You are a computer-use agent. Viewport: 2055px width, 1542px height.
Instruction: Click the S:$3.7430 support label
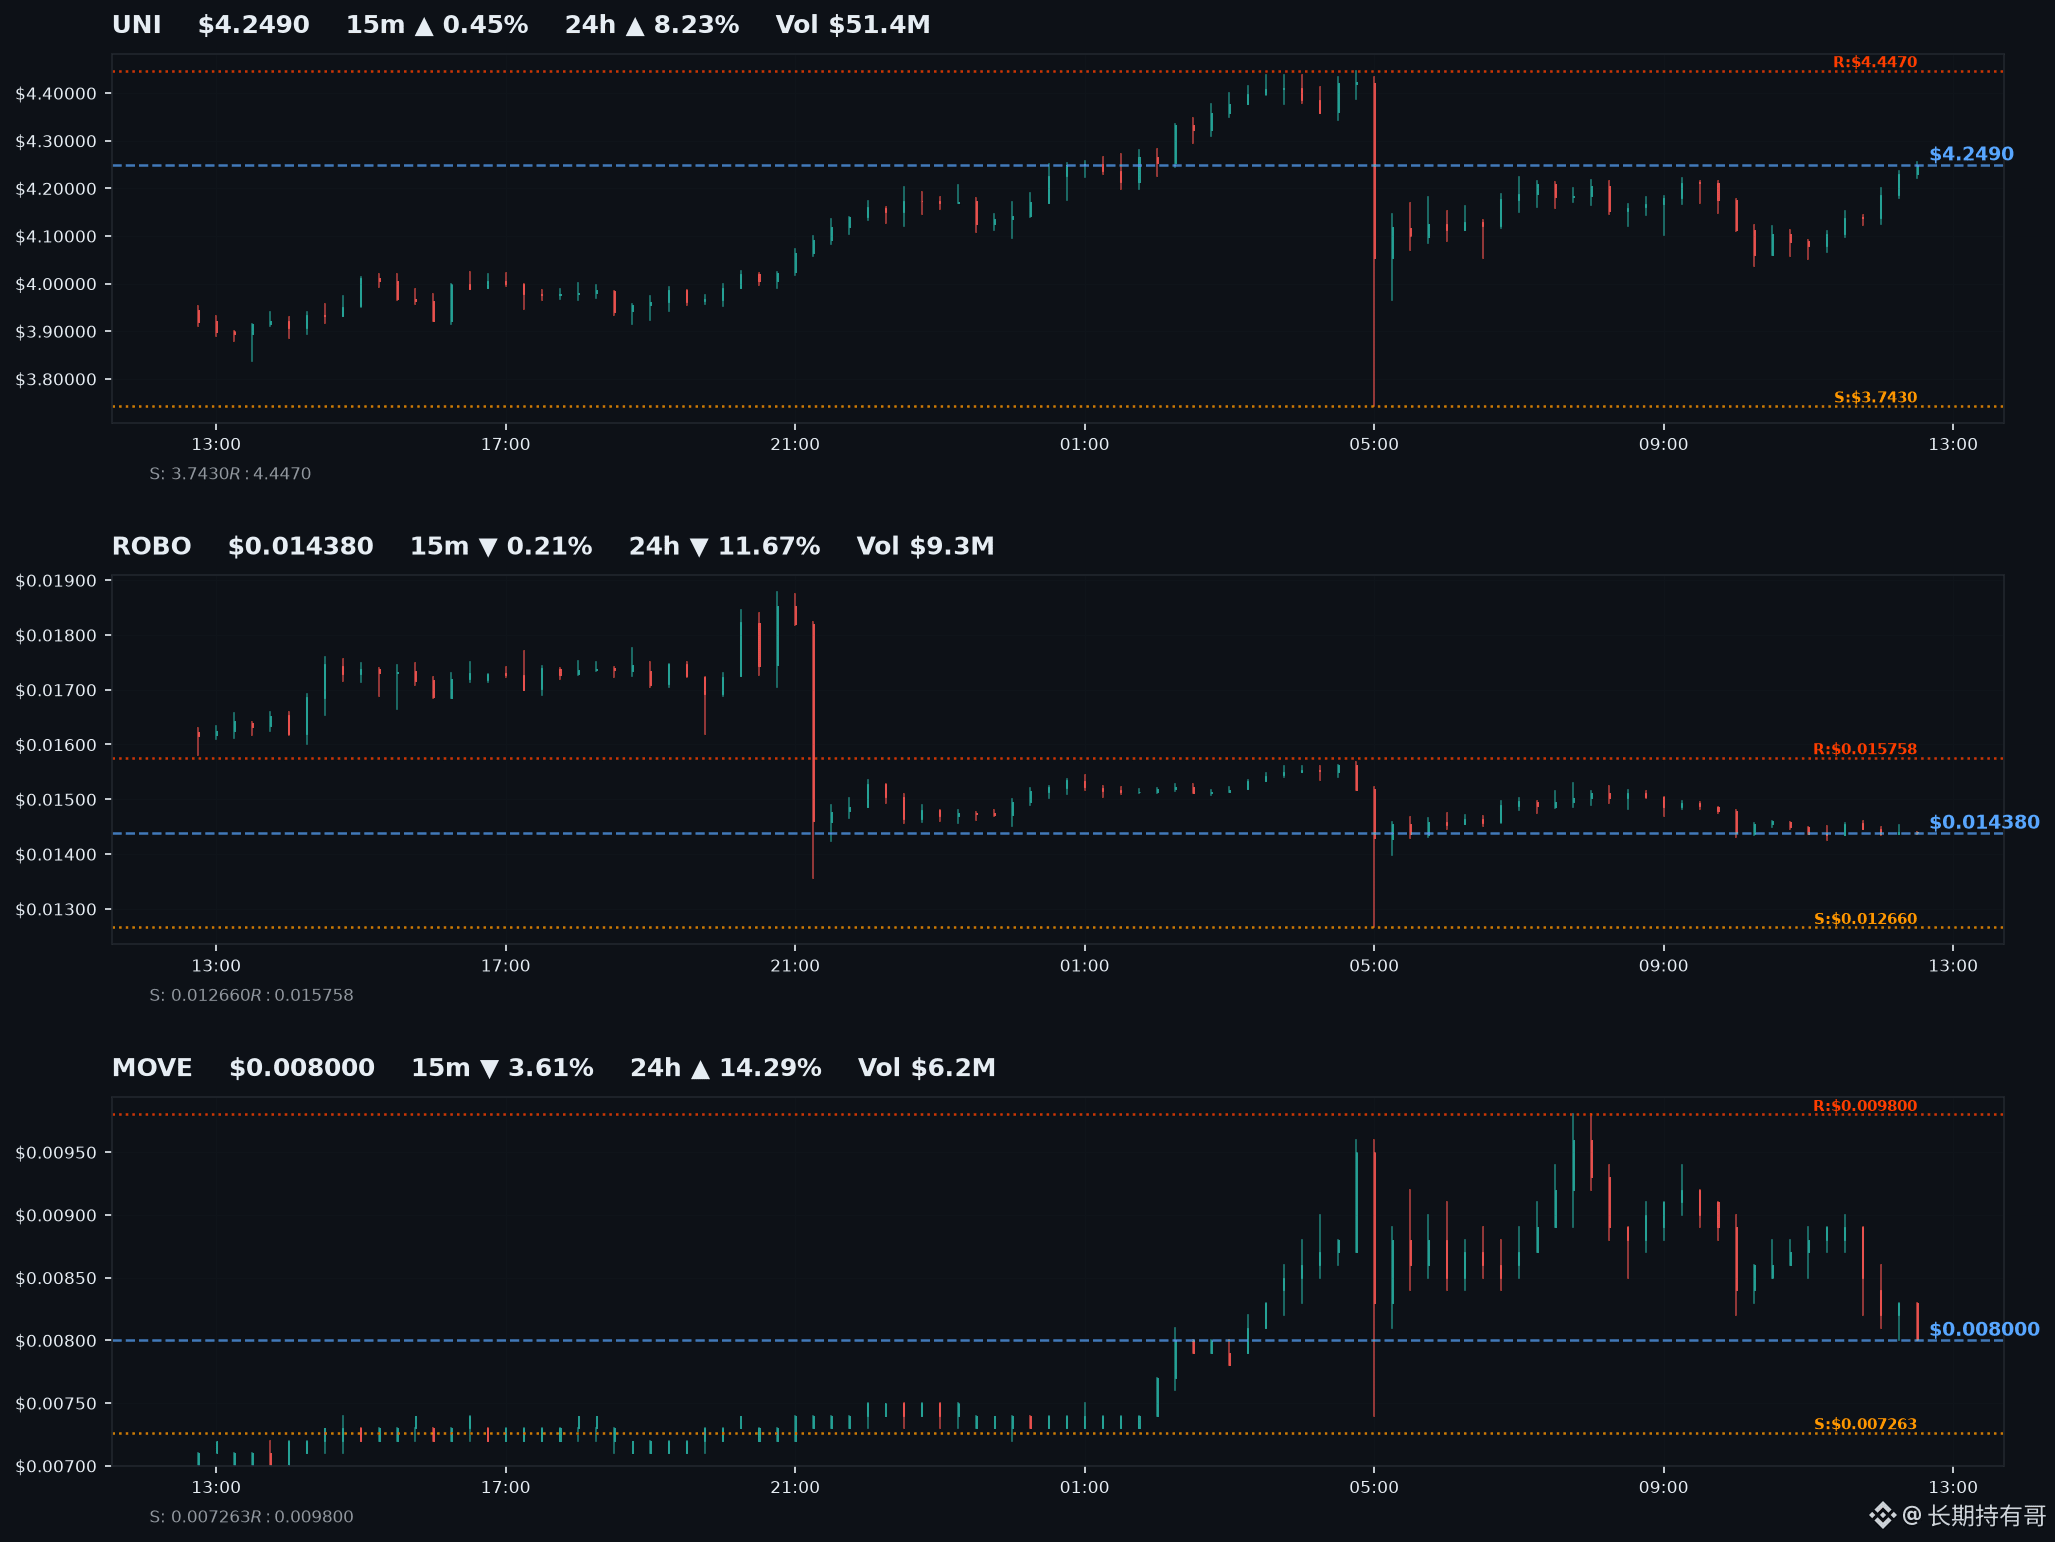click(1875, 397)
